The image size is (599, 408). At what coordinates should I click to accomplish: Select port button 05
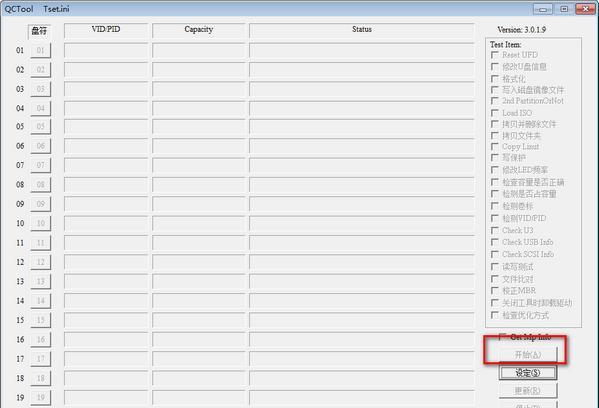(x=40, y=126)
